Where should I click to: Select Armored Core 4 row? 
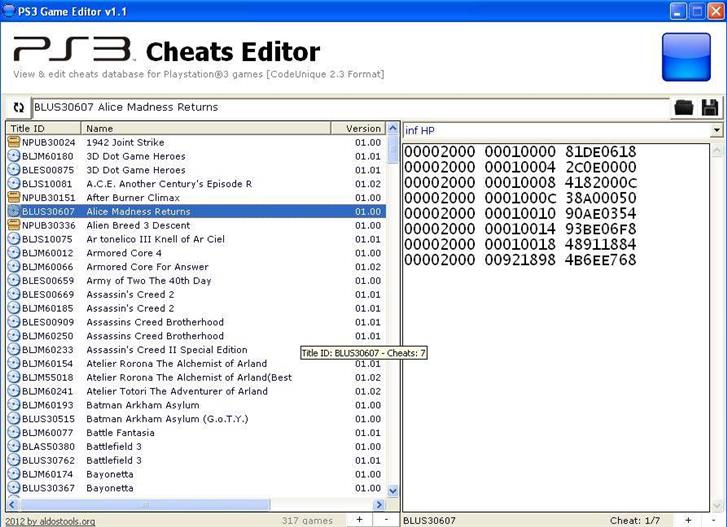click(196, 253)
